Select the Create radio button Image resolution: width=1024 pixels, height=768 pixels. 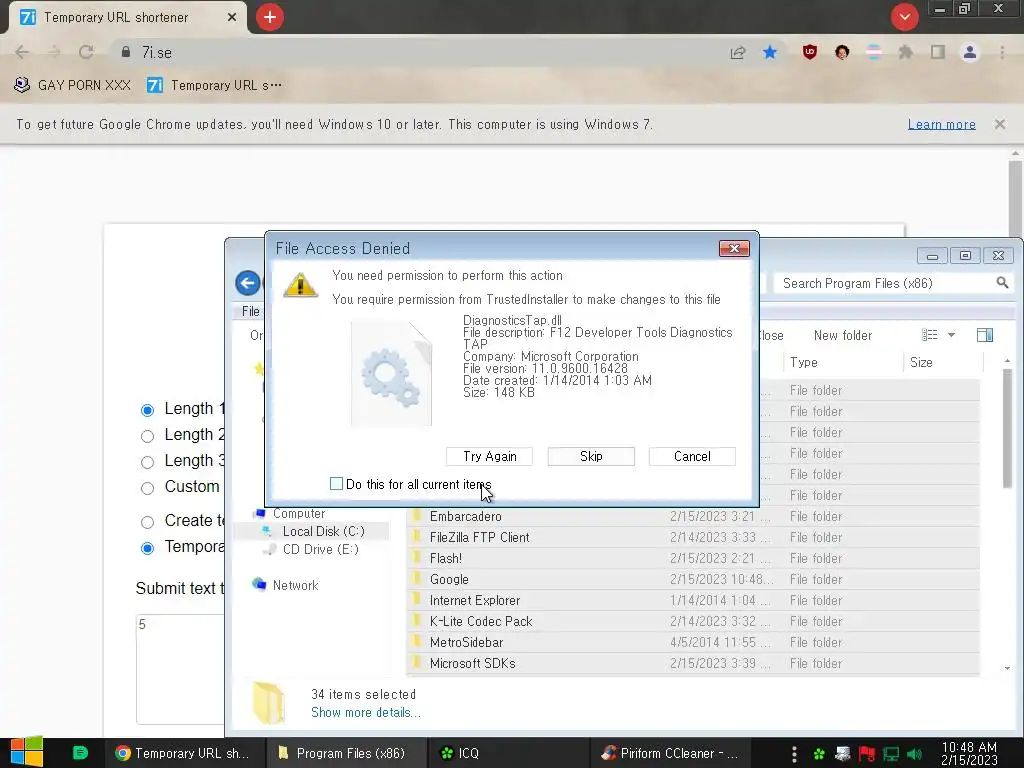[x=148, y=522]
